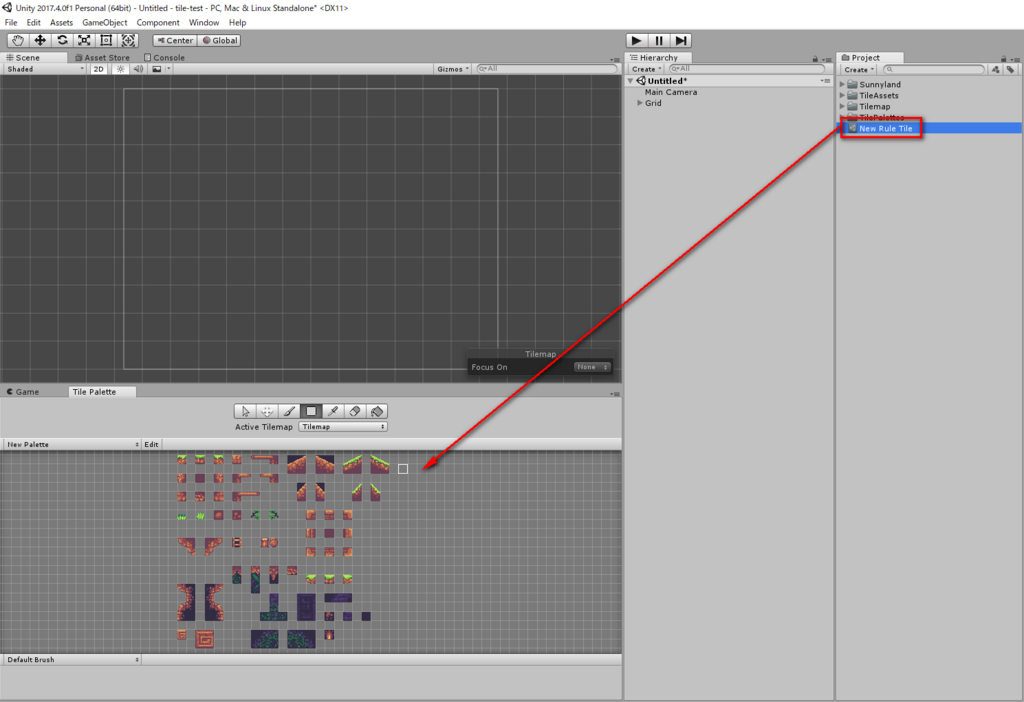Click the palette Edit button
The height and width of the screenshot is (702, 1024).
coord(152,444)
